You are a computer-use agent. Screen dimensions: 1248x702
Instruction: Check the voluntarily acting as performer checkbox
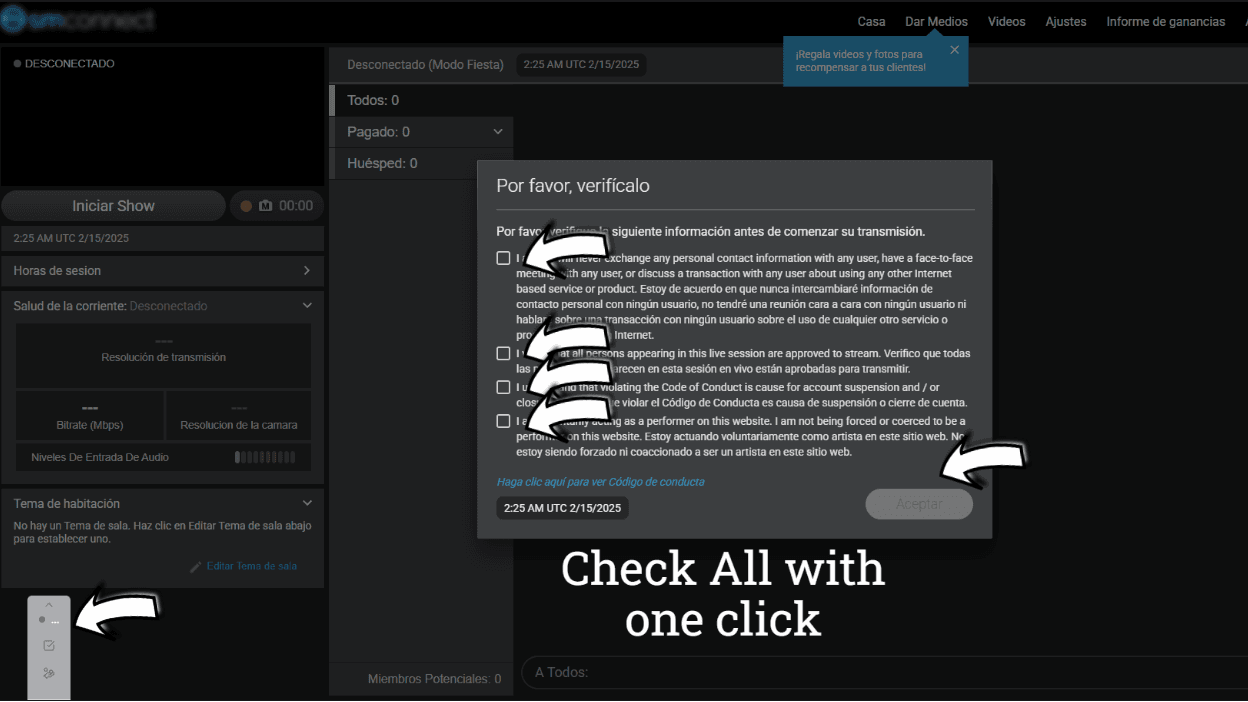[x=503, y=421]
